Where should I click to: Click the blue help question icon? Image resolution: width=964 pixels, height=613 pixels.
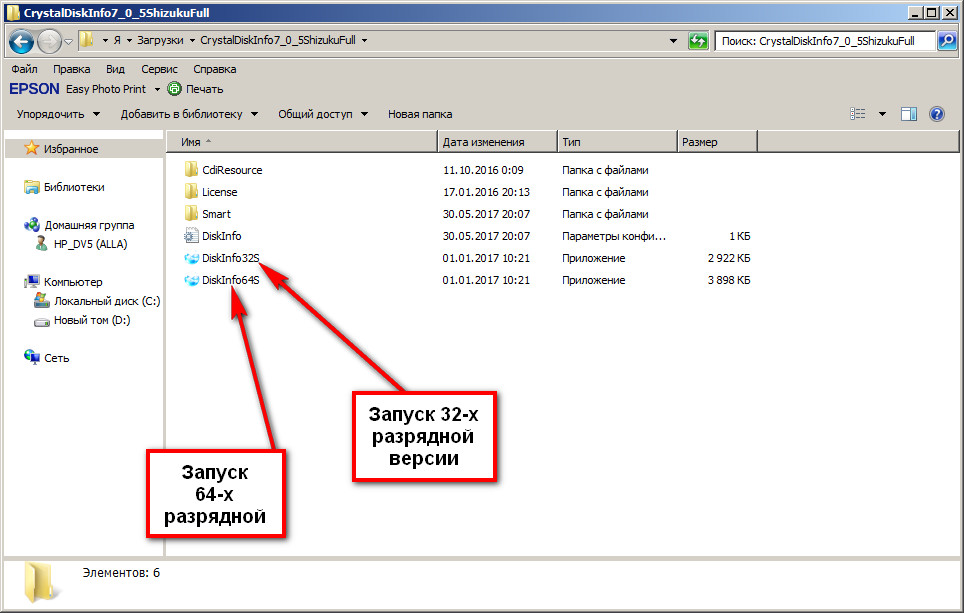click(x=937, y=114)
